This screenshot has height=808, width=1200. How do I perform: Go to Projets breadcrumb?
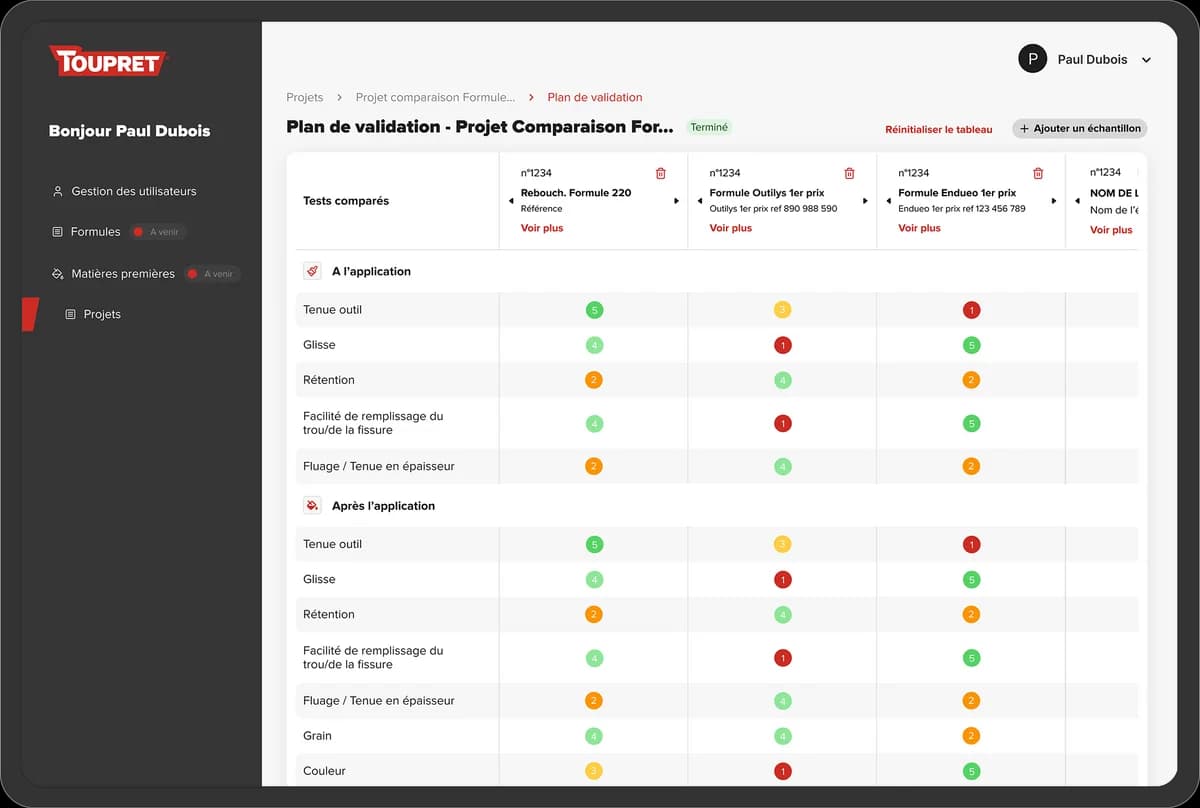tap(305, 97)
